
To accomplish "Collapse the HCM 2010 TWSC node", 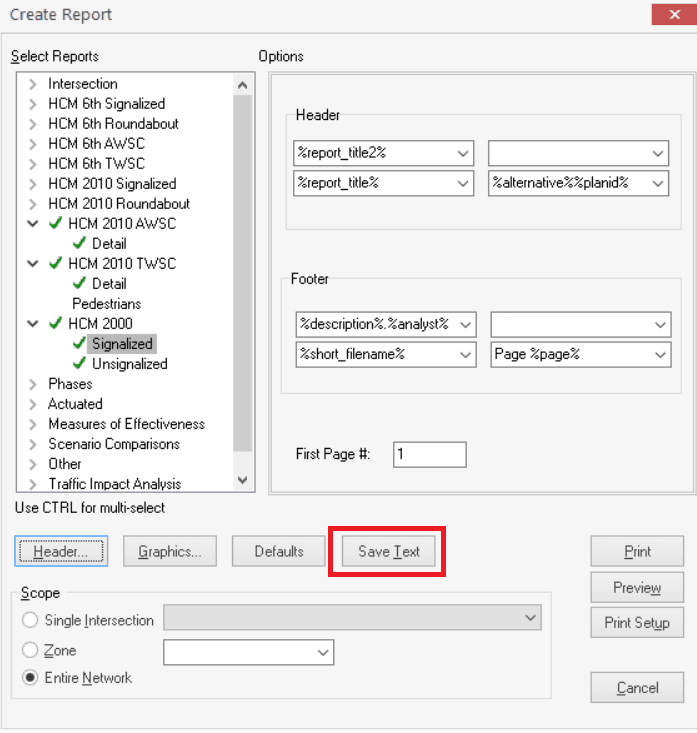I will click(32, 264).
